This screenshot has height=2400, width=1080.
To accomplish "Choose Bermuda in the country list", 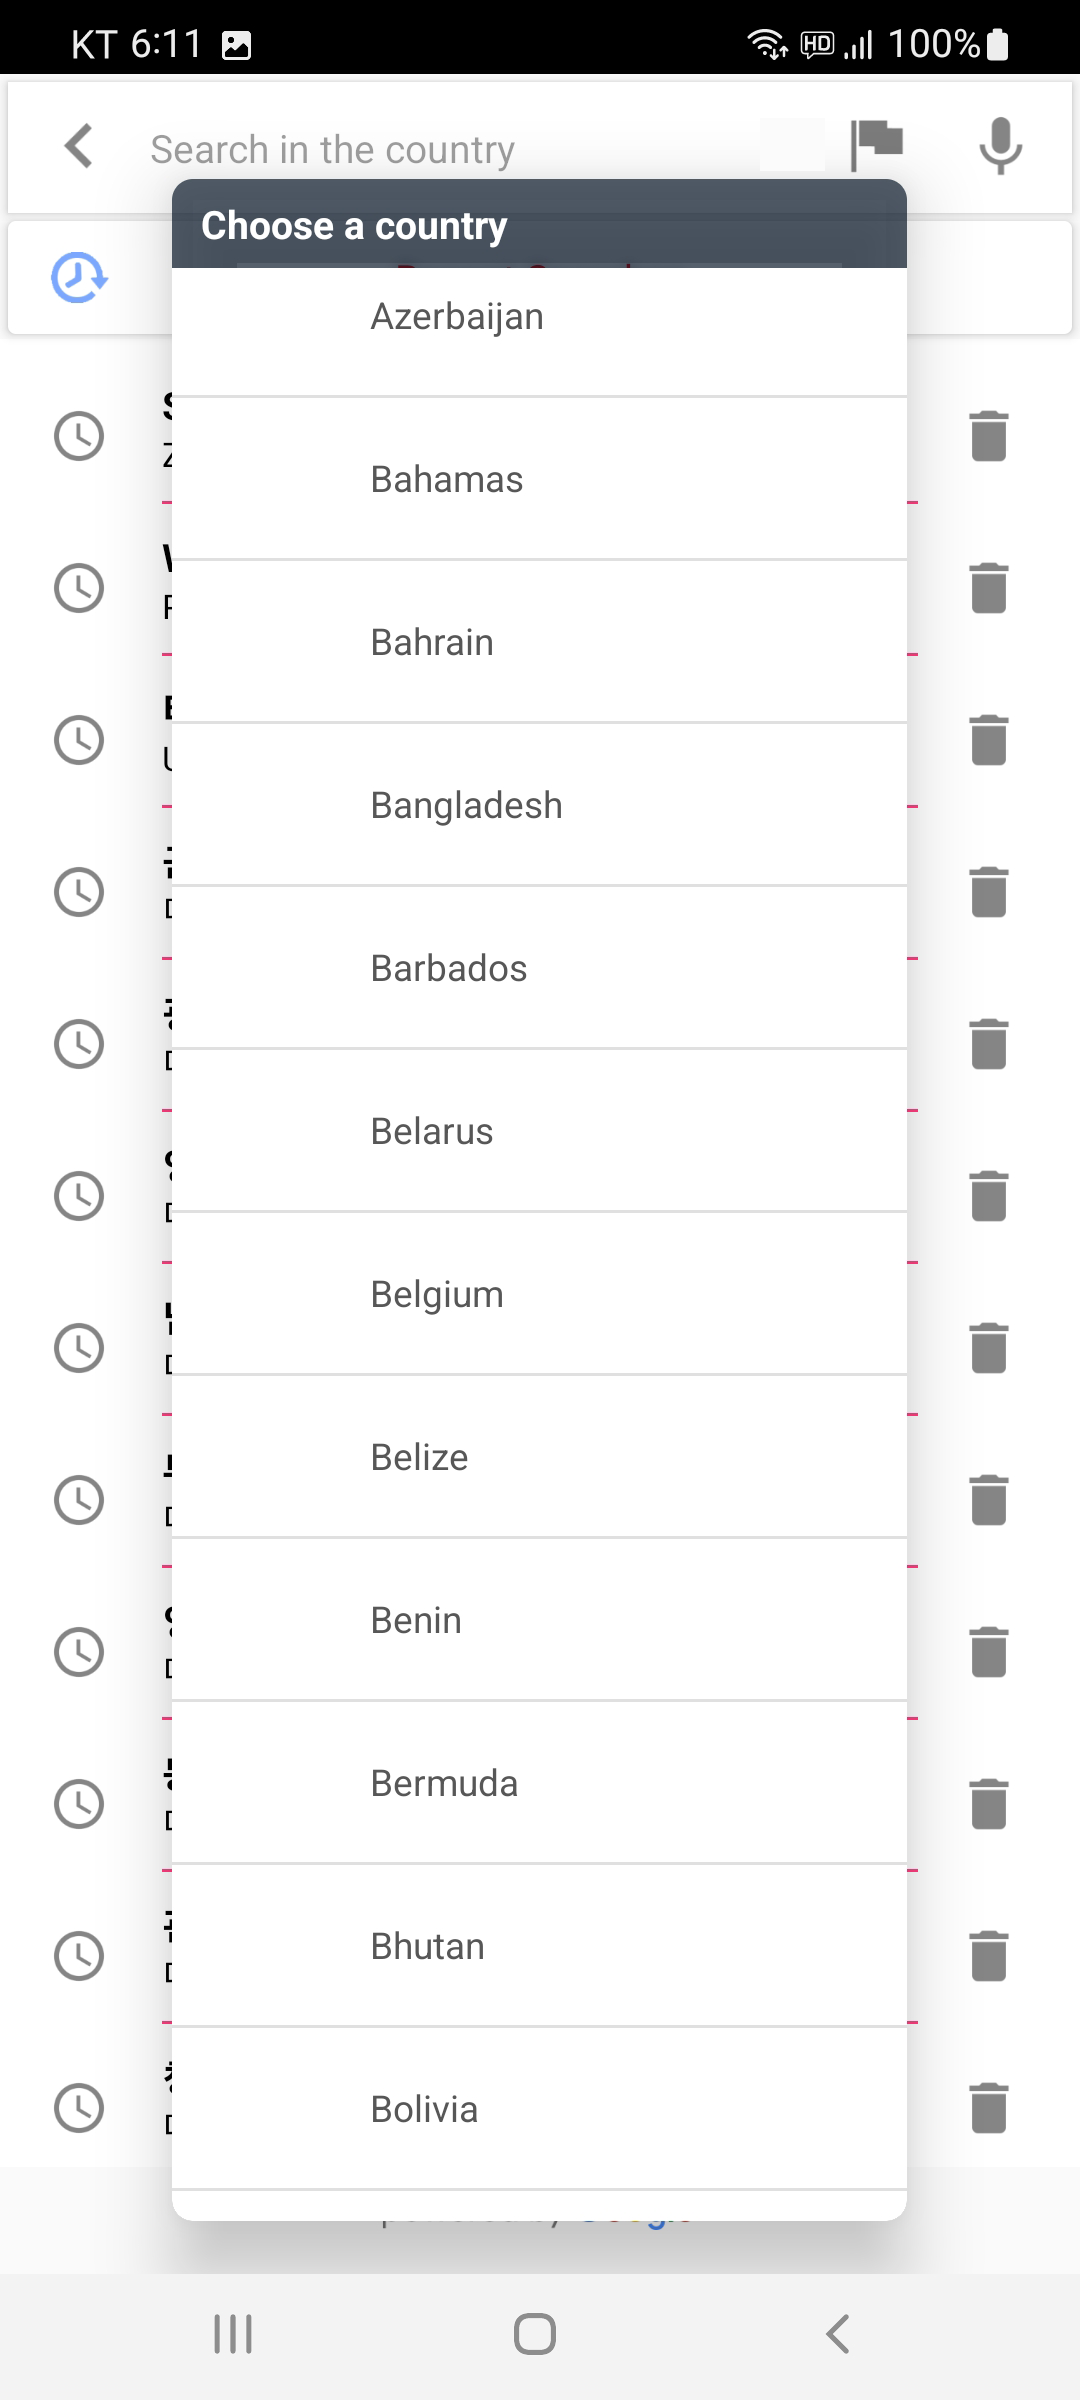I will point(539,1783).
